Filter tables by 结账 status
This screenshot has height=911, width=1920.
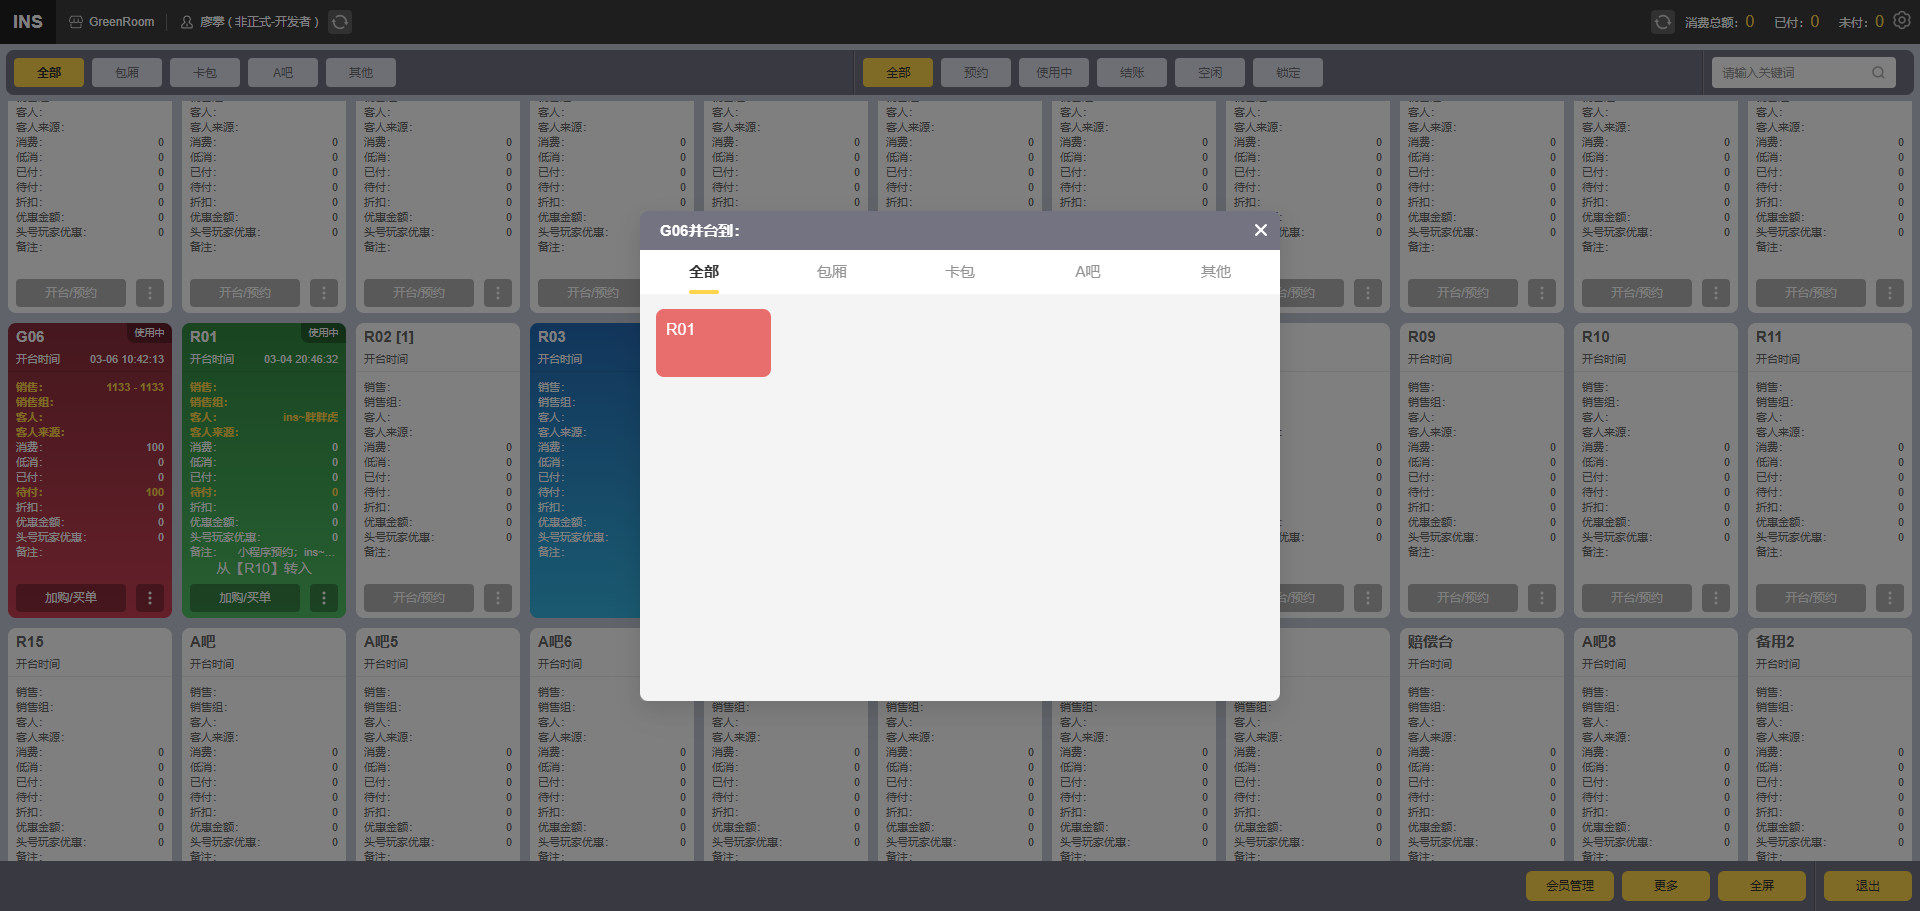click(x=1132, y=72)
